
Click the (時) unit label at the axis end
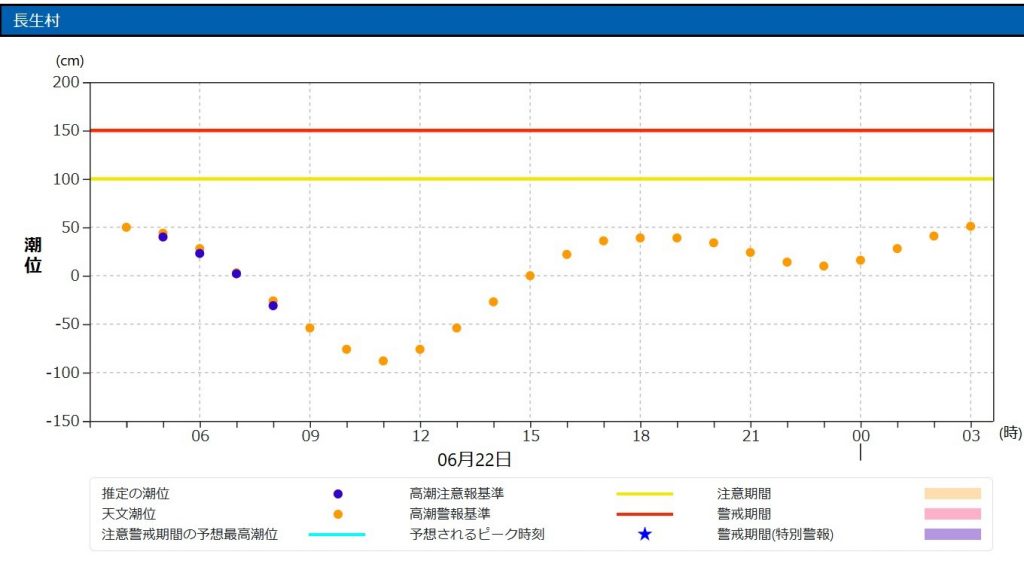(x=1010, y=433)
